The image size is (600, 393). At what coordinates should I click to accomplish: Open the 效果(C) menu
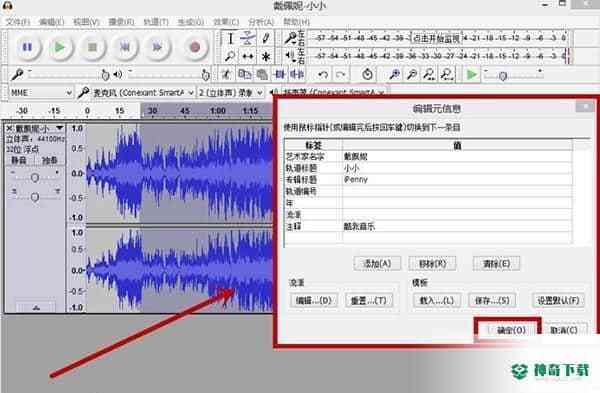click(x=226, y=22)
